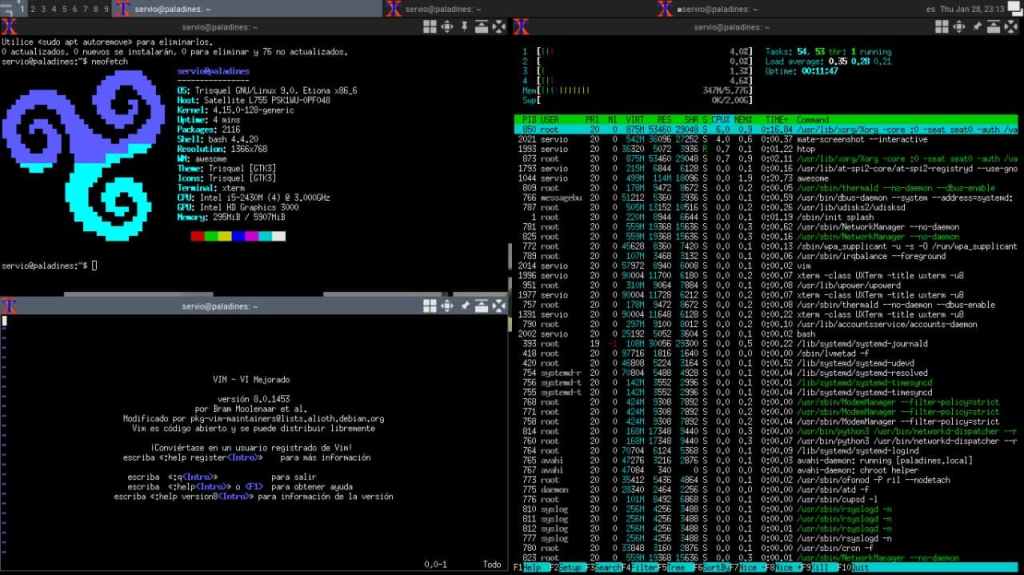Toggle sticky pin on the htop window
The height and width of the screenshot is (575, 1024).
click(x=977, y=27)
